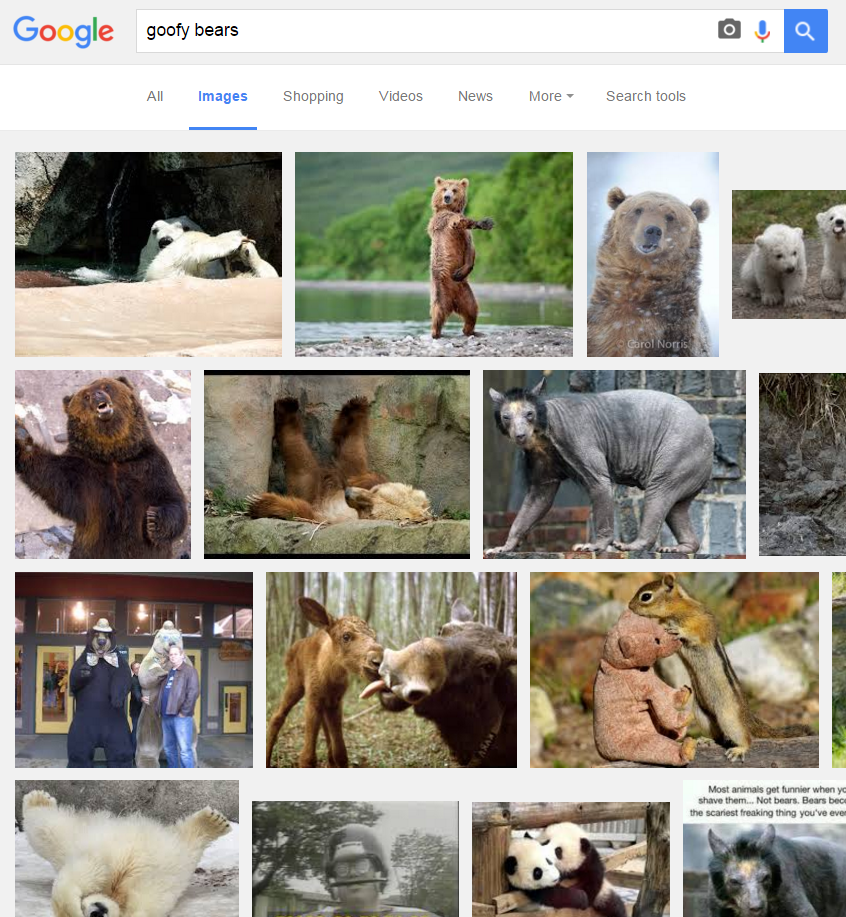
Task: Click the waving brown bear photo
Action: (x=103, y=464)
